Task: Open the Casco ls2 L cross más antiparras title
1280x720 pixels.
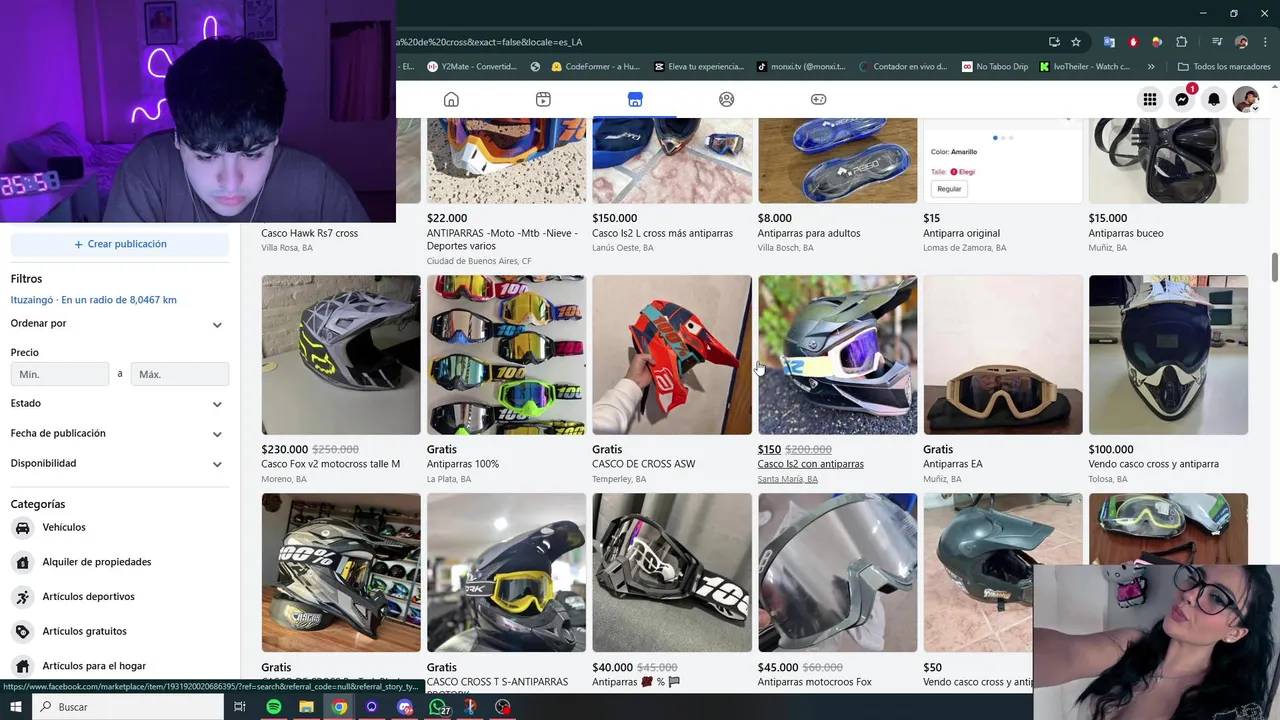Action: click(663, 233)
